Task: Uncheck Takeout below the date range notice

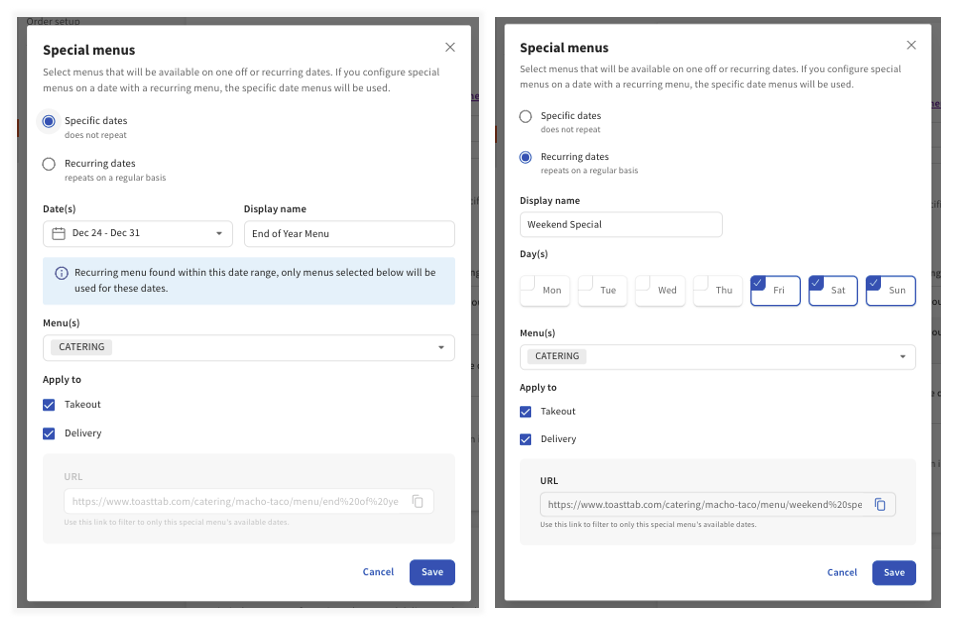Action: [x=49, y=405]
